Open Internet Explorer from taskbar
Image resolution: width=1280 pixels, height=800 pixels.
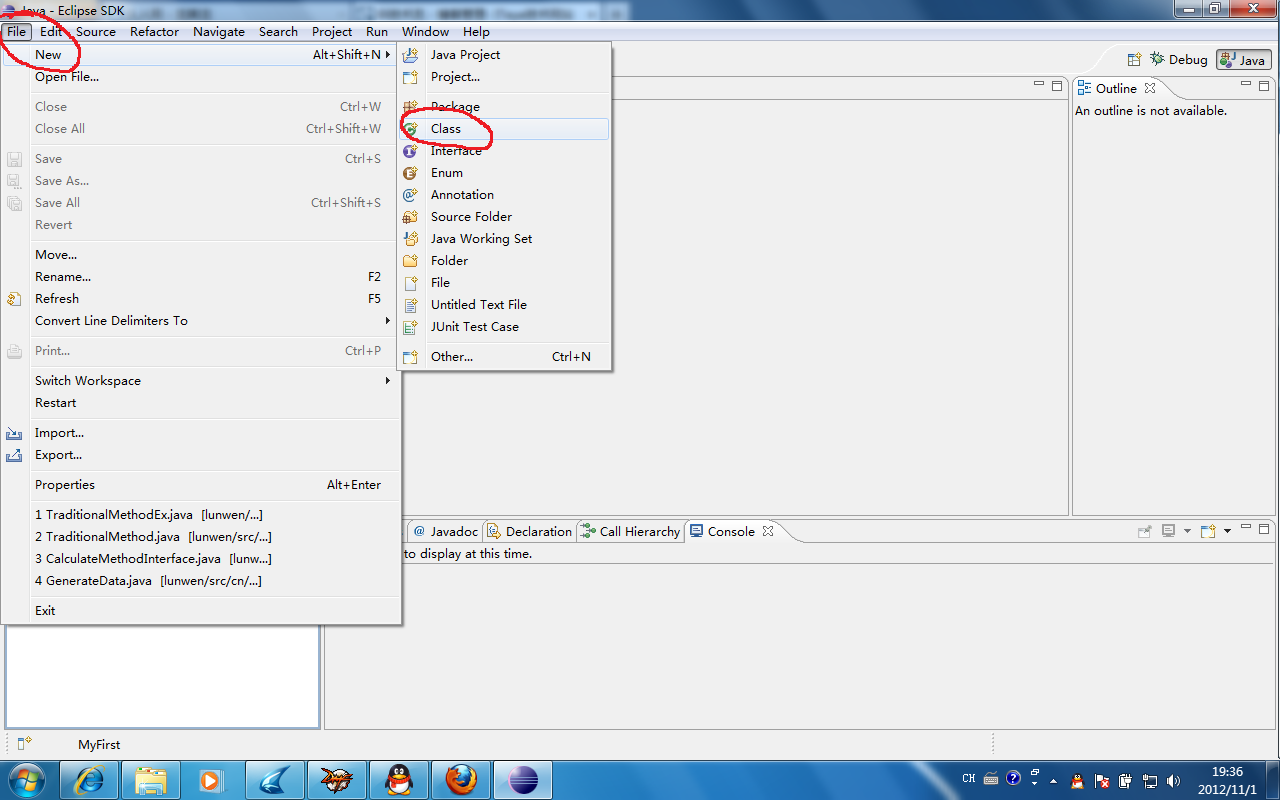89,779
